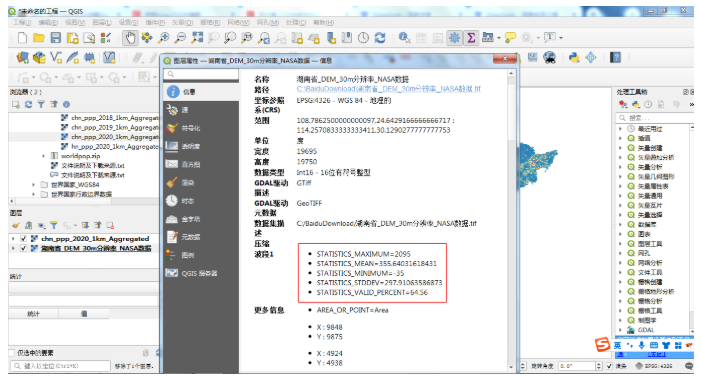Screen dimensions: 701x376
Task: Toggle the render checkbox in status bar
Action: click(x=609, y=366)
